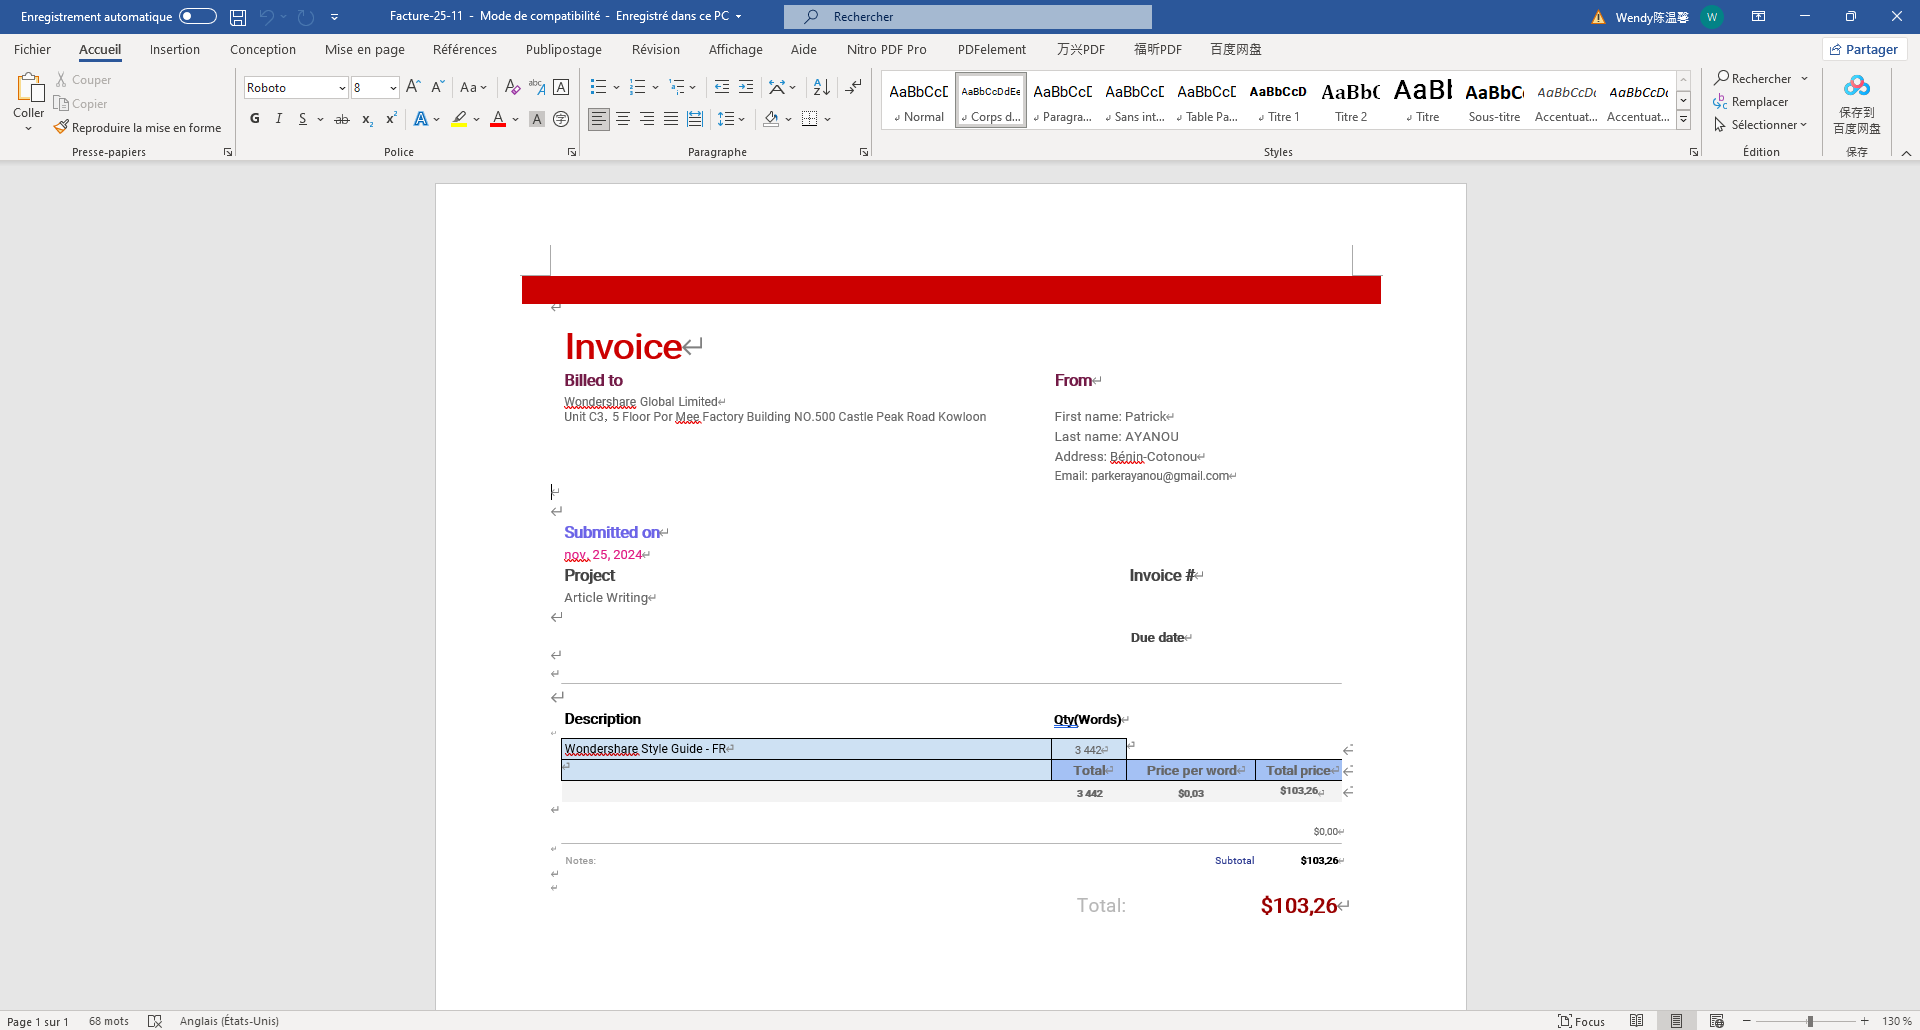Show paragraph marks icon

[853, 88]
